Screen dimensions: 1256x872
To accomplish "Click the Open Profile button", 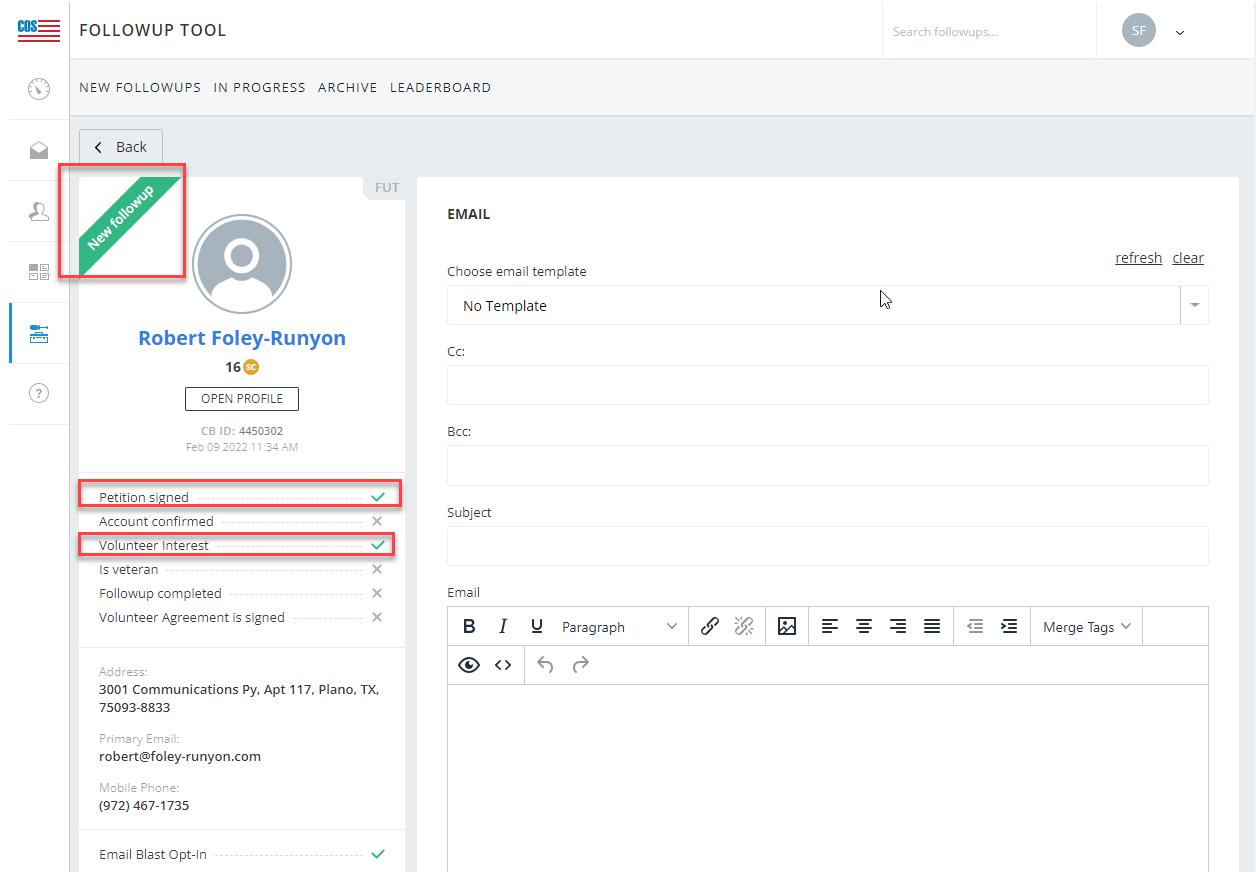I will tap(242, 399).
